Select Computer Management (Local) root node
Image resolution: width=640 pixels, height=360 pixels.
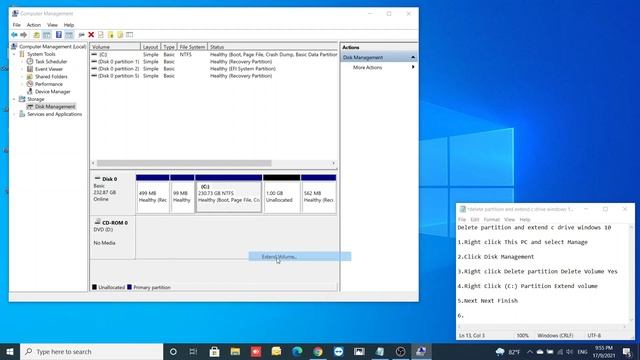point(52,47)
